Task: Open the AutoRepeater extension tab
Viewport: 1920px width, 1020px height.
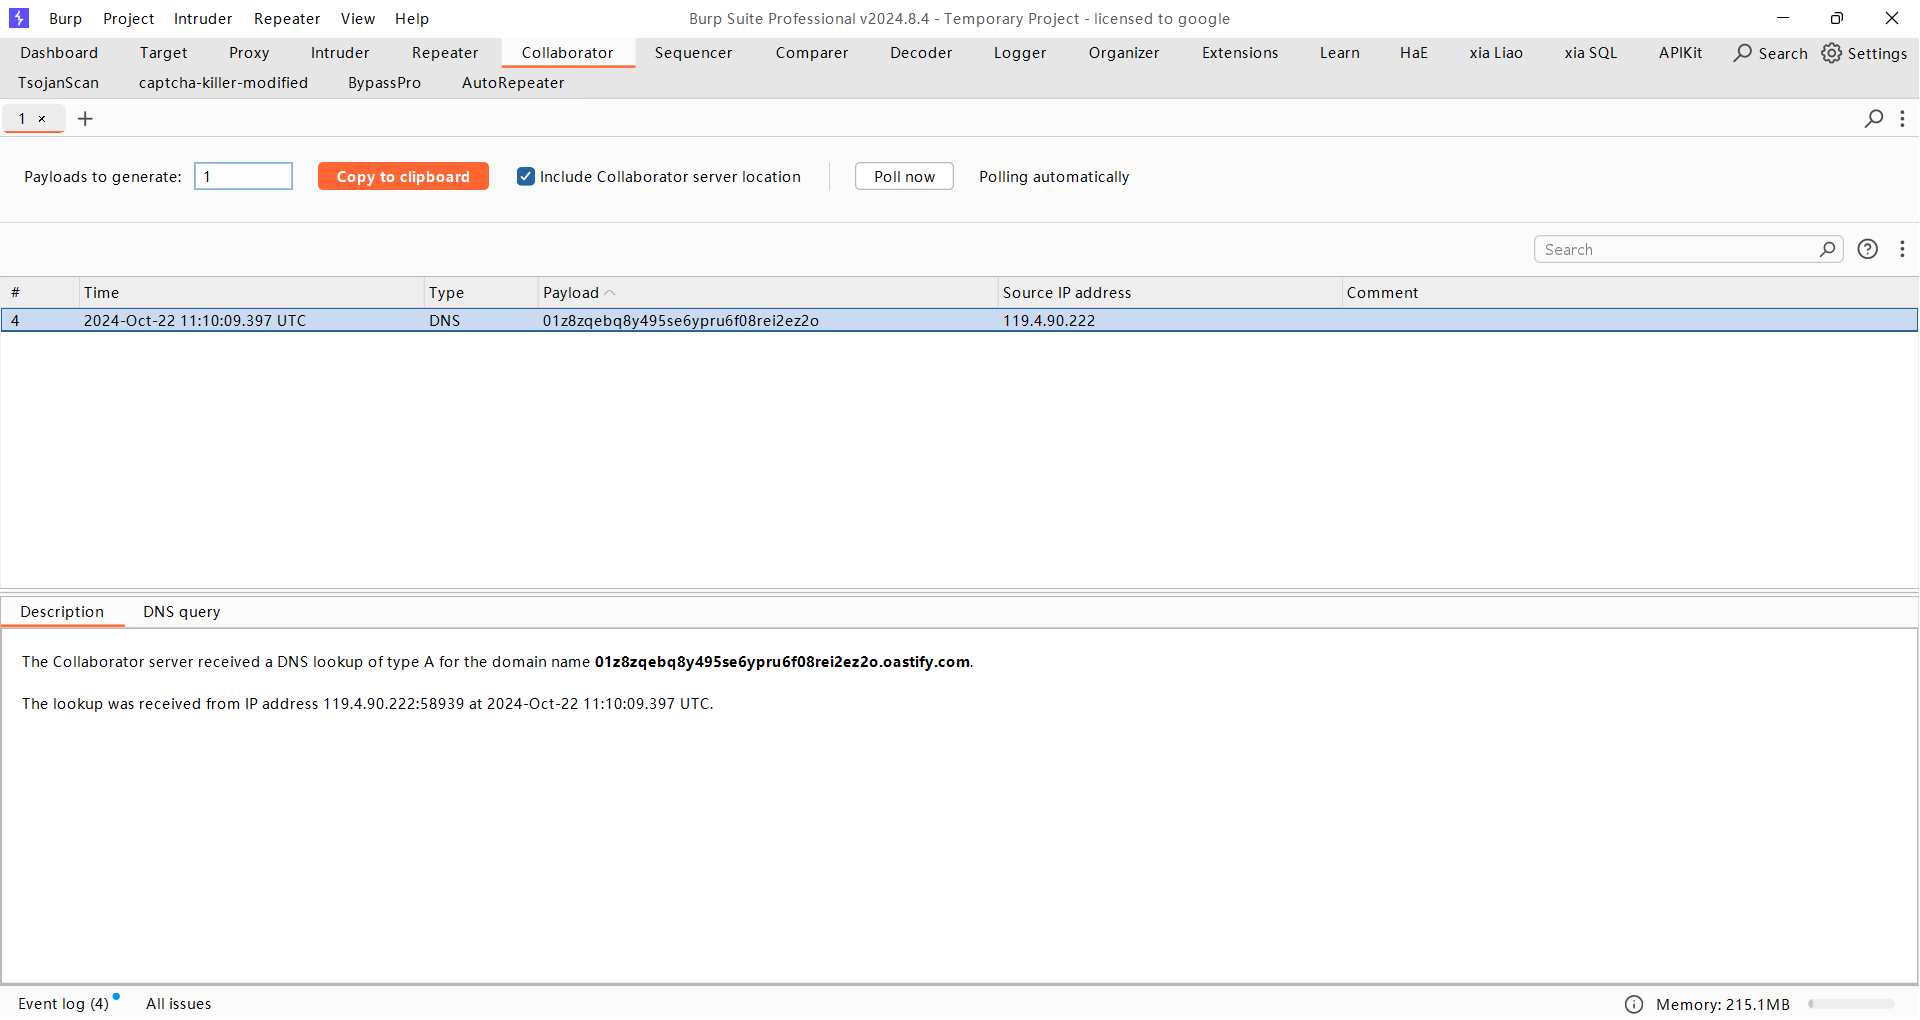Action: (513, 83)
